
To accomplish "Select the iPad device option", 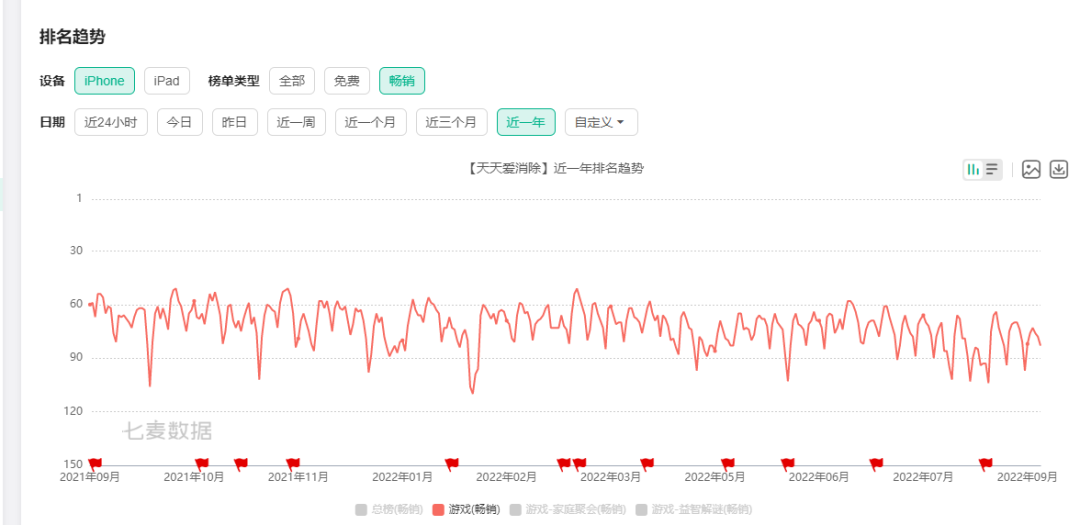I will point(167,81).
